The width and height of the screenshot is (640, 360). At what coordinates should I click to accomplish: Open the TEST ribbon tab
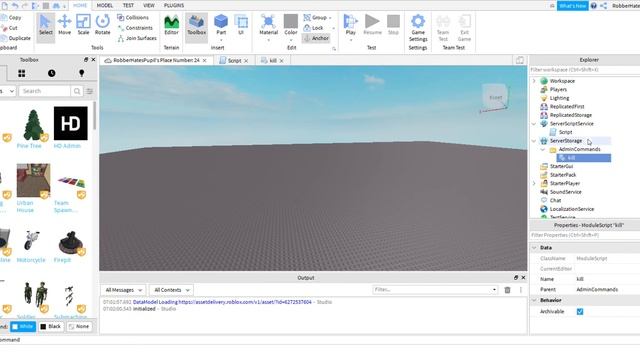point(128,5)
